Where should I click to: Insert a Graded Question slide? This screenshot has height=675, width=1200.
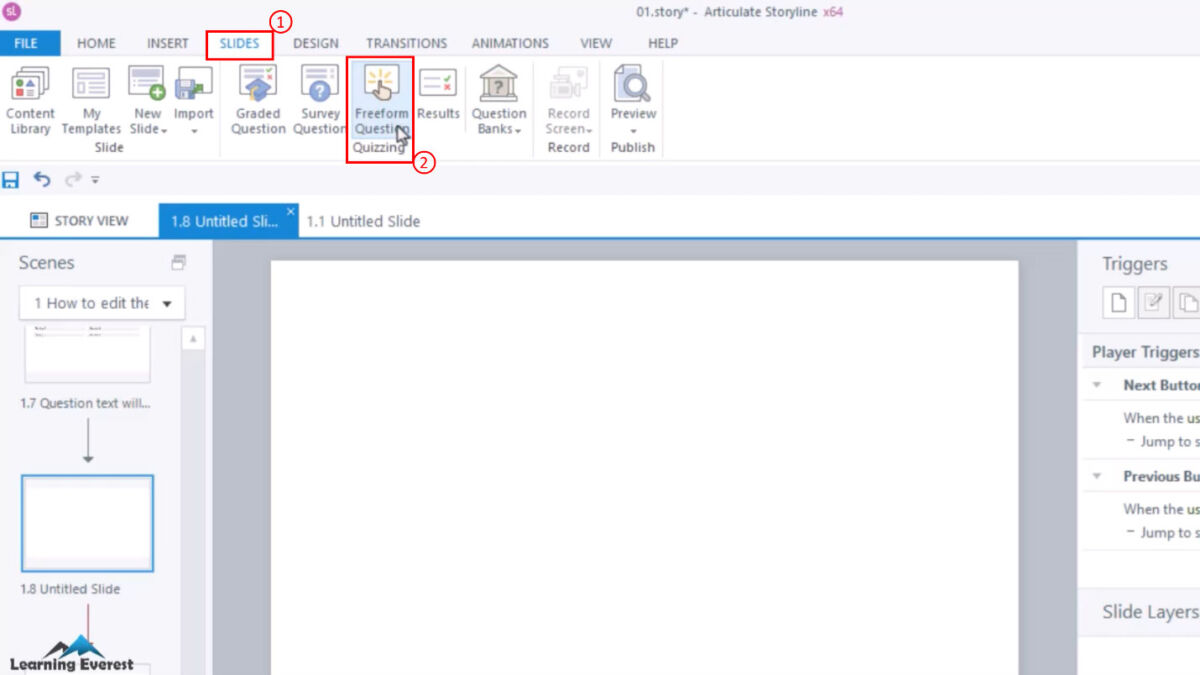258,100
